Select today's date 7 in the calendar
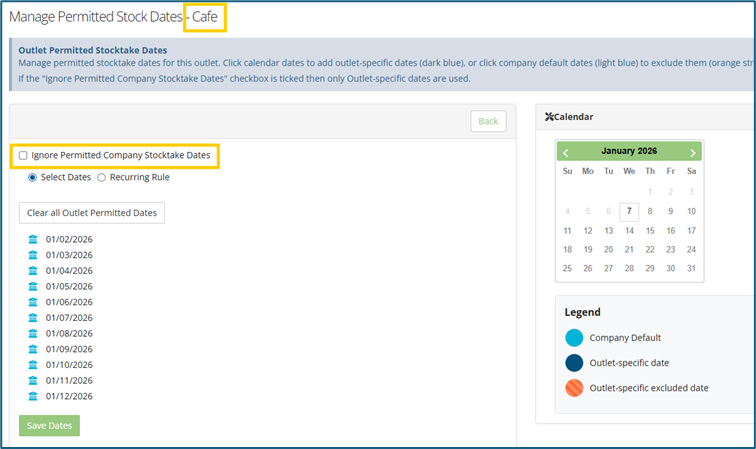 (x=629, y=211)
